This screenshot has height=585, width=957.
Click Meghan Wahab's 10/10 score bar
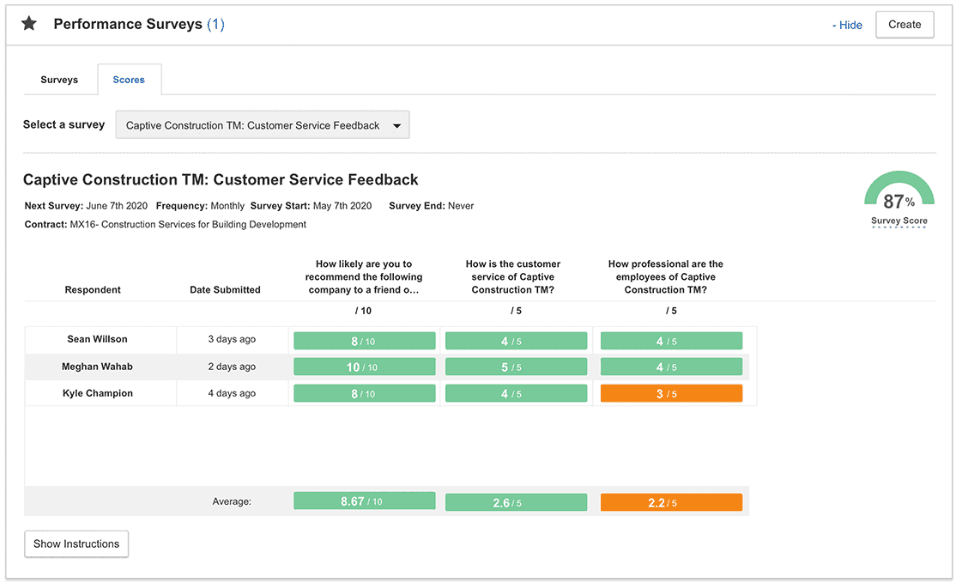pyautogui.click(x=364, y=367)
